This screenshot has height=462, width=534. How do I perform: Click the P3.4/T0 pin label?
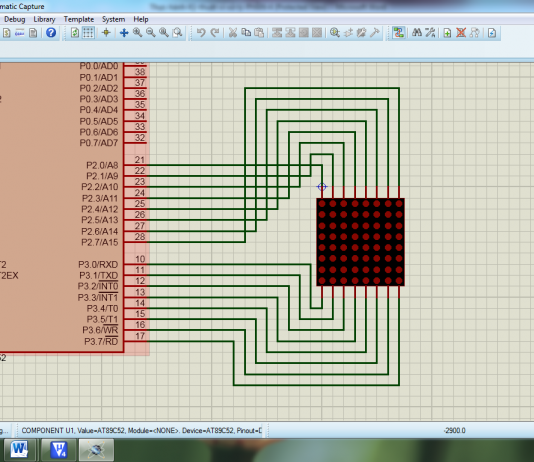point(102,308)
